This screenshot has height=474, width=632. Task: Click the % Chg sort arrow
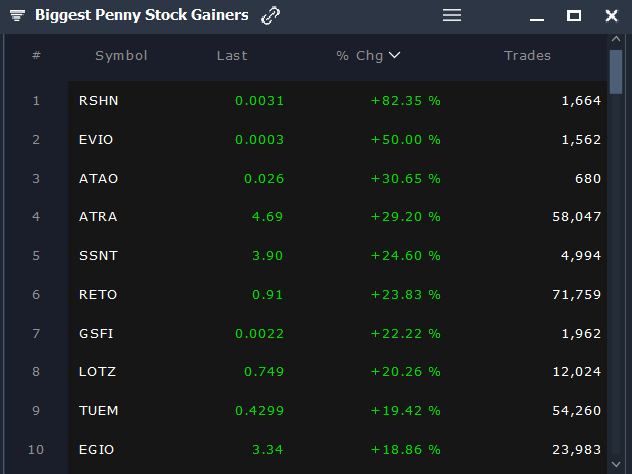point(395,55)
